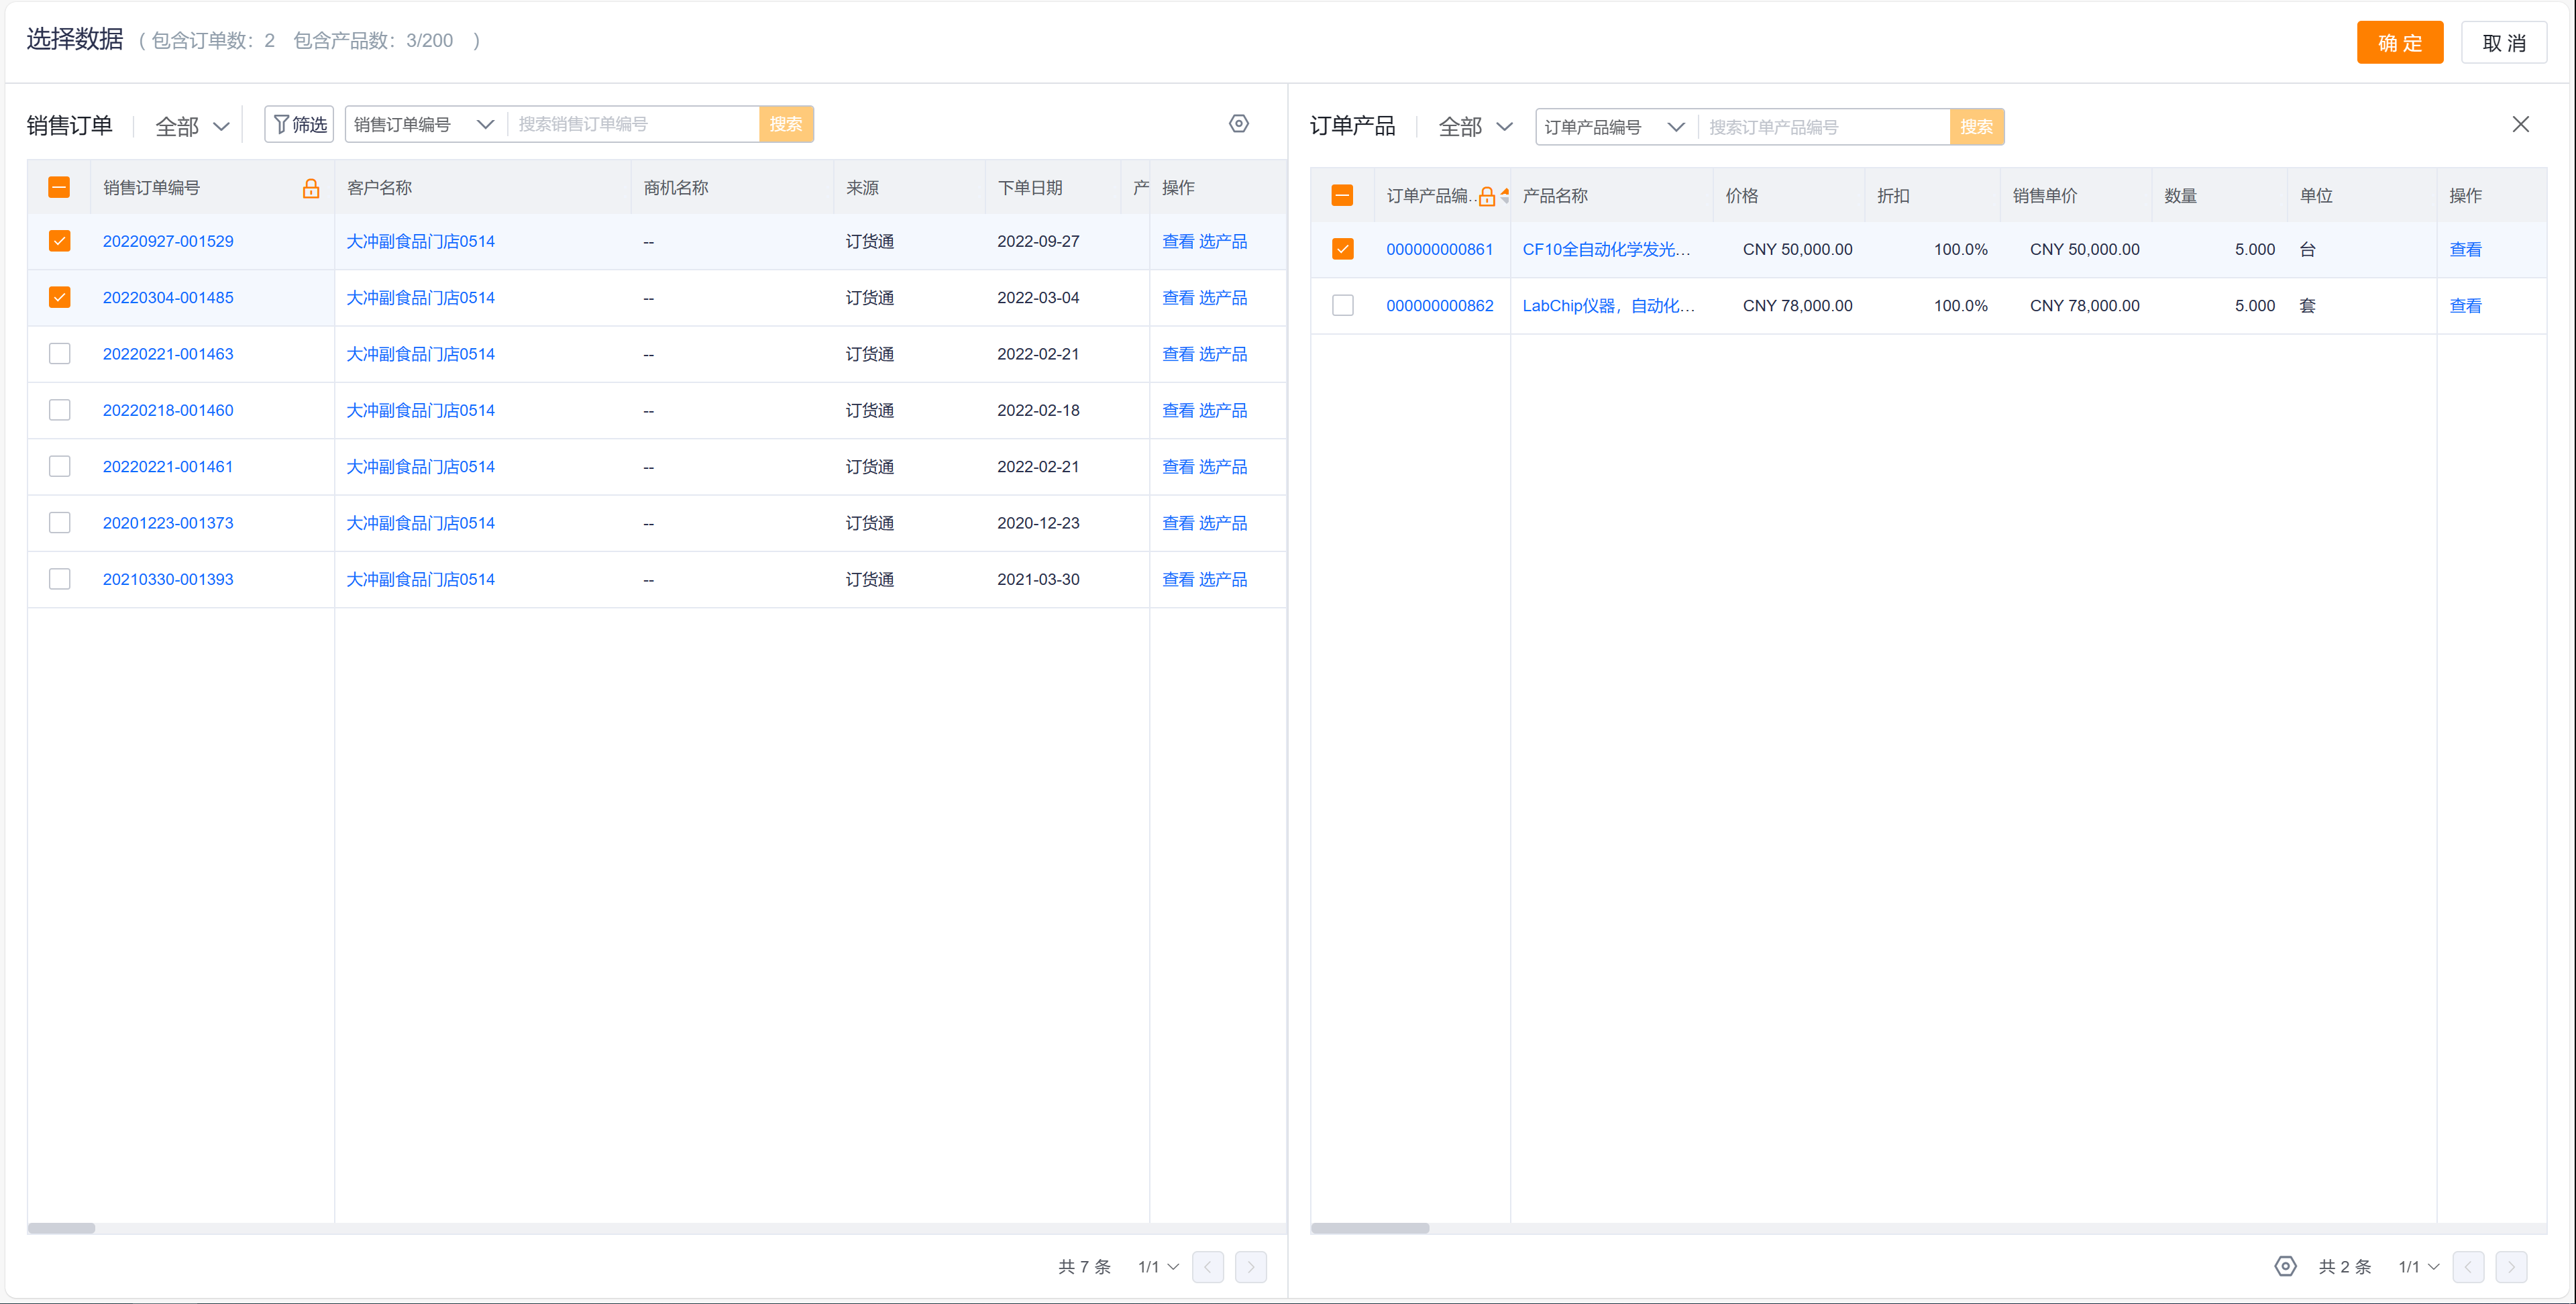Go to next page in sales order list
Viewport: 2576px width, 1304px height.
point(1250,1266)
